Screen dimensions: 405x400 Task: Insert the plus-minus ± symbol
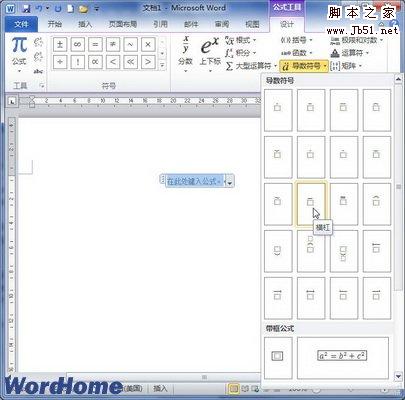(60, 45)
